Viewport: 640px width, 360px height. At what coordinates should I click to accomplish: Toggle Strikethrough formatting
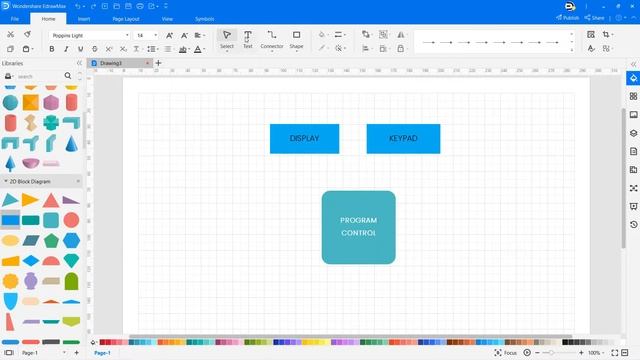click(95, 49)
